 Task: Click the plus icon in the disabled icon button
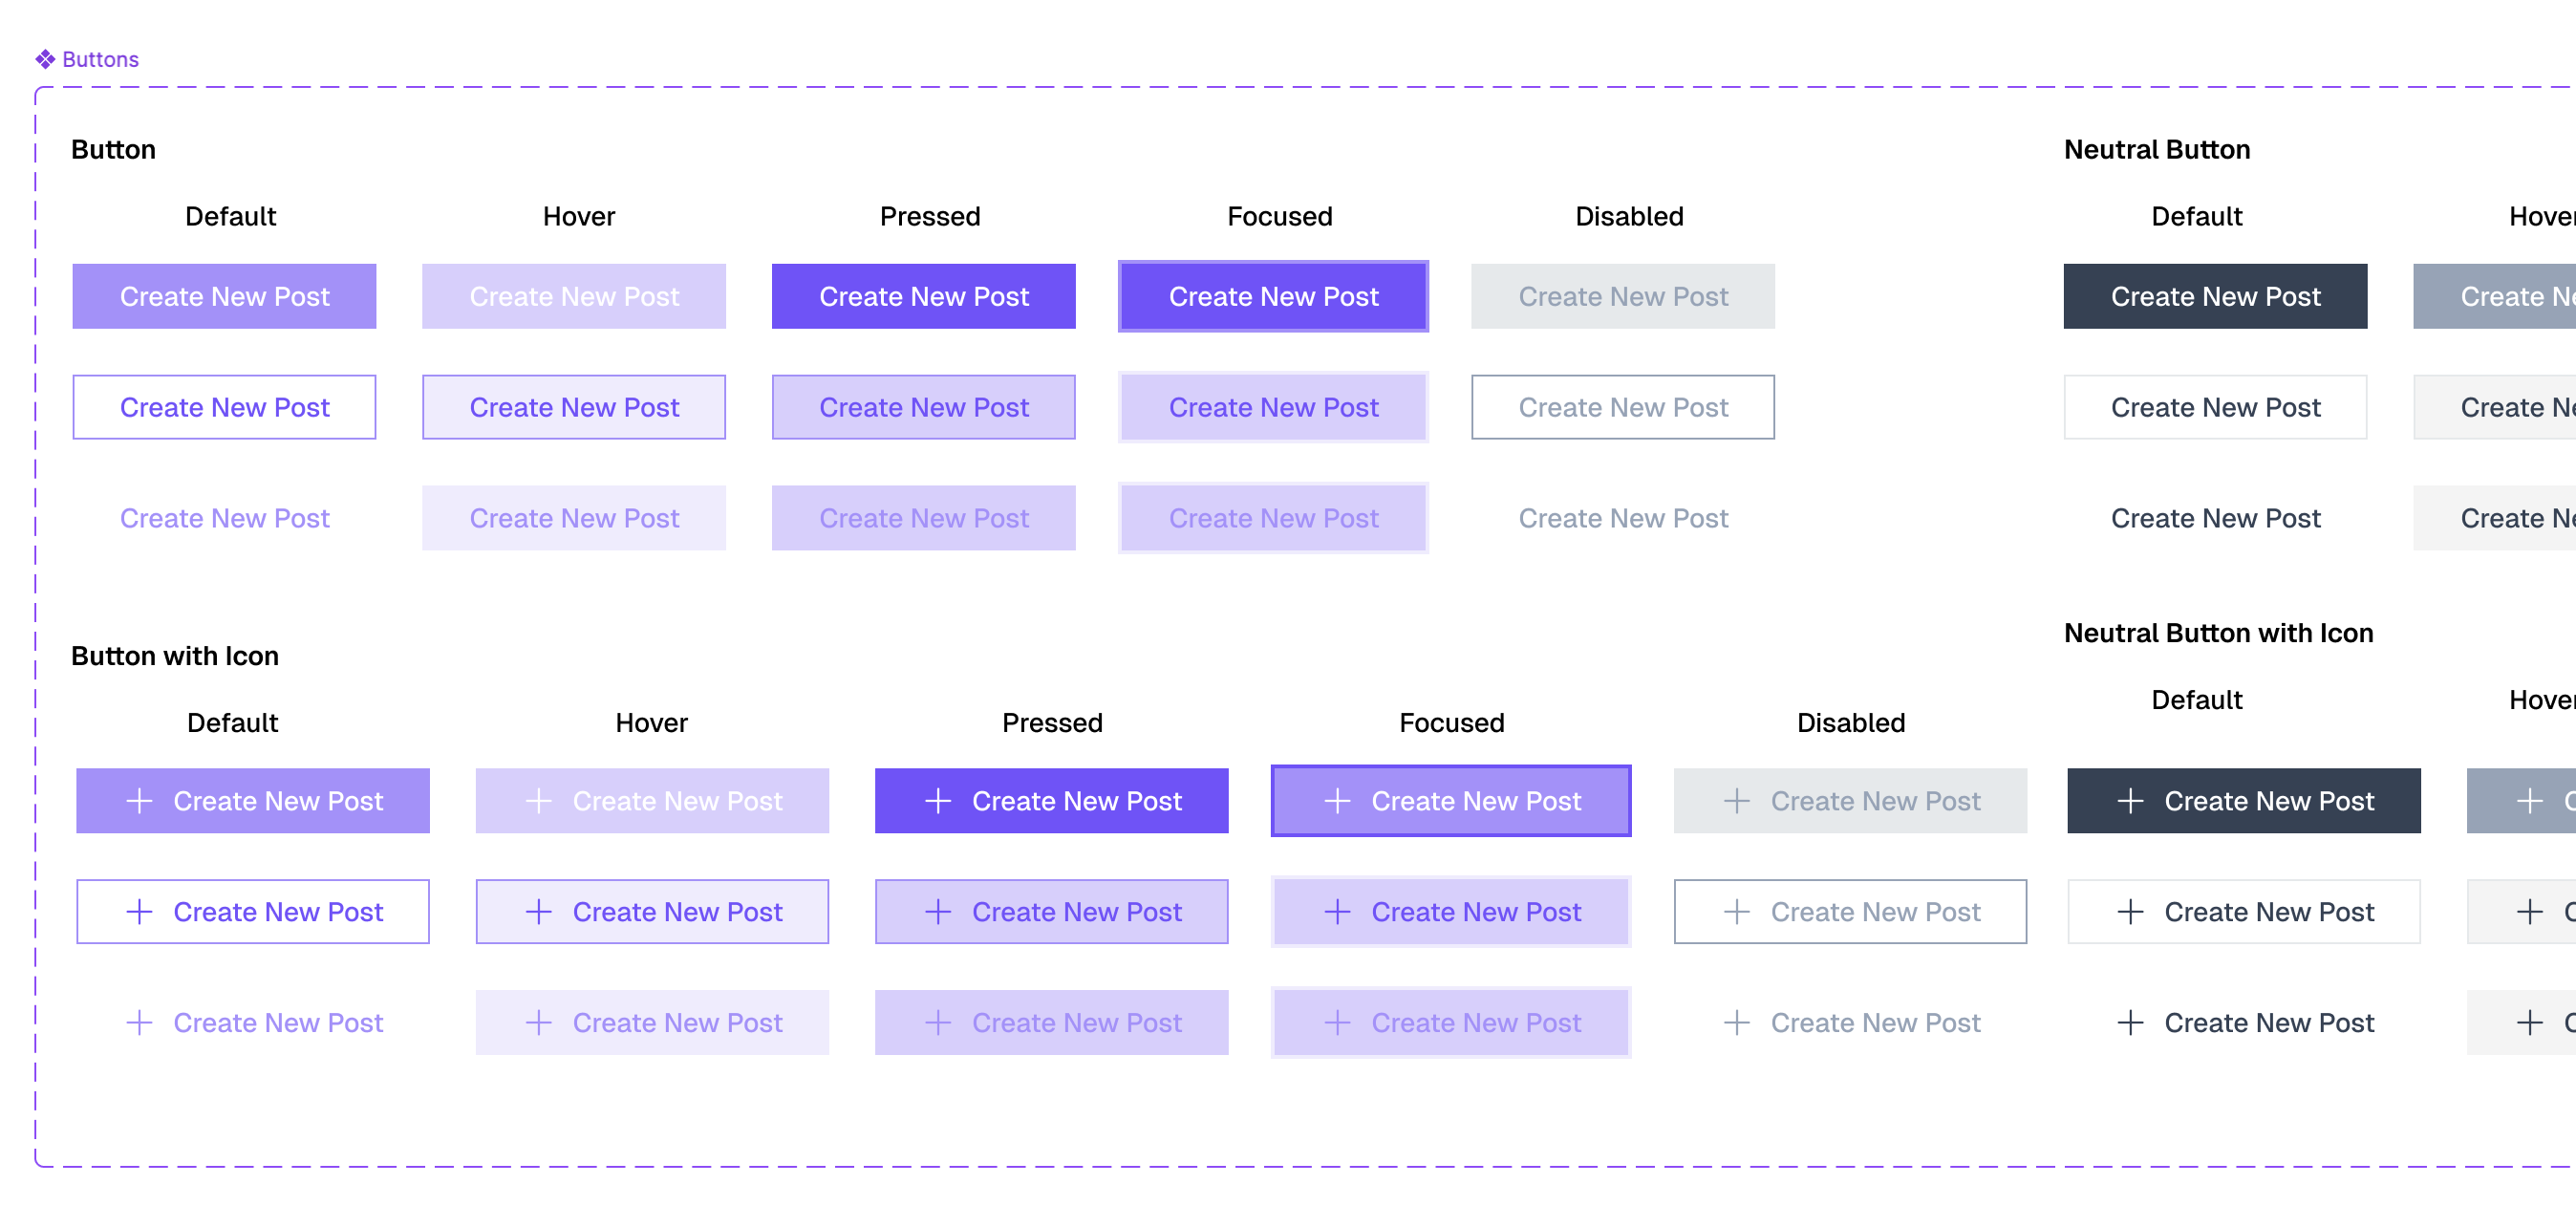coord(1737,800)
